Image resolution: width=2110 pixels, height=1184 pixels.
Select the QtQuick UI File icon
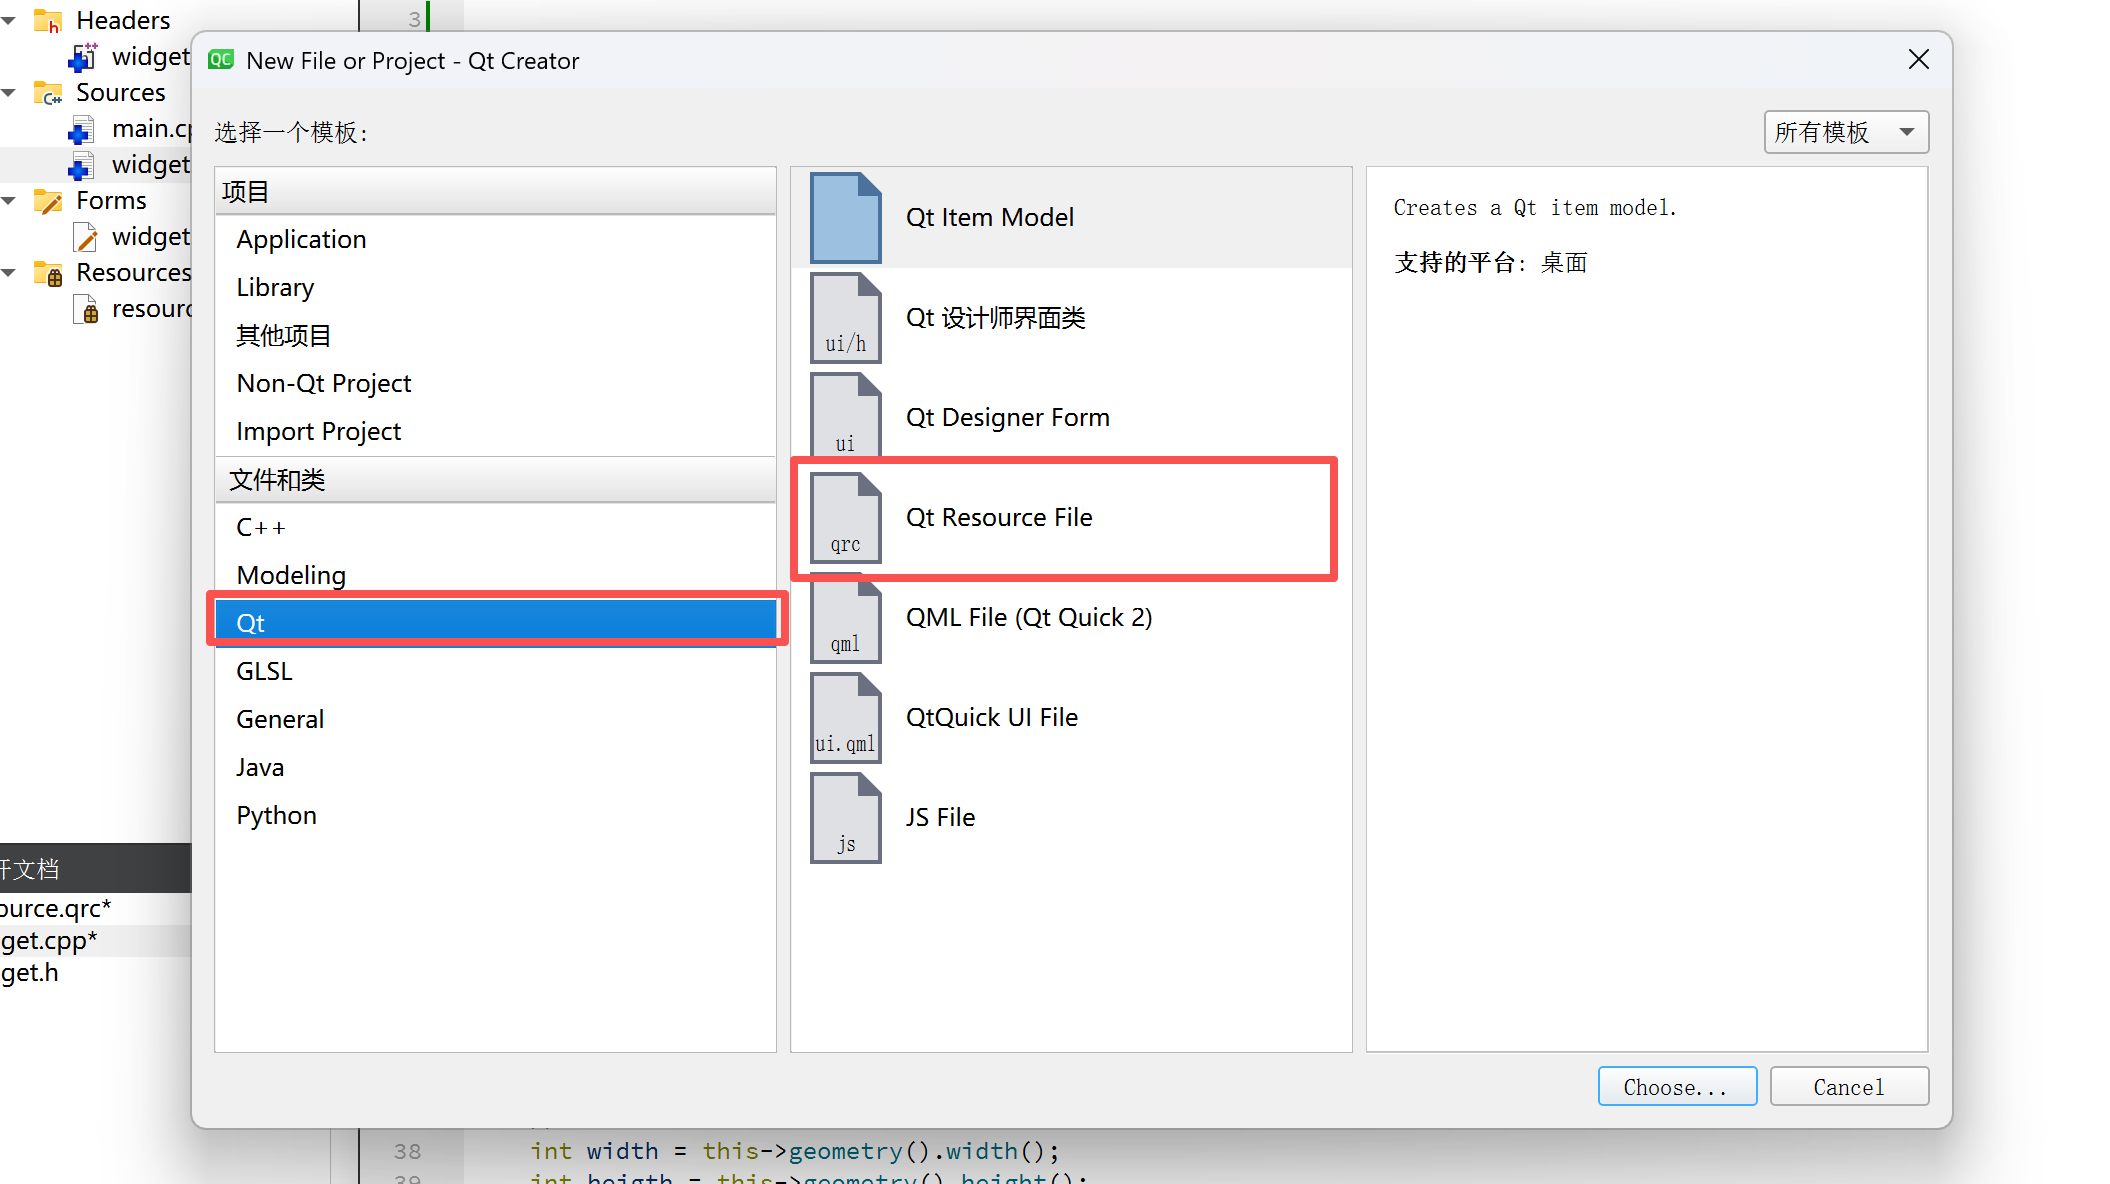pyautogui.click(x=845, y=718)
